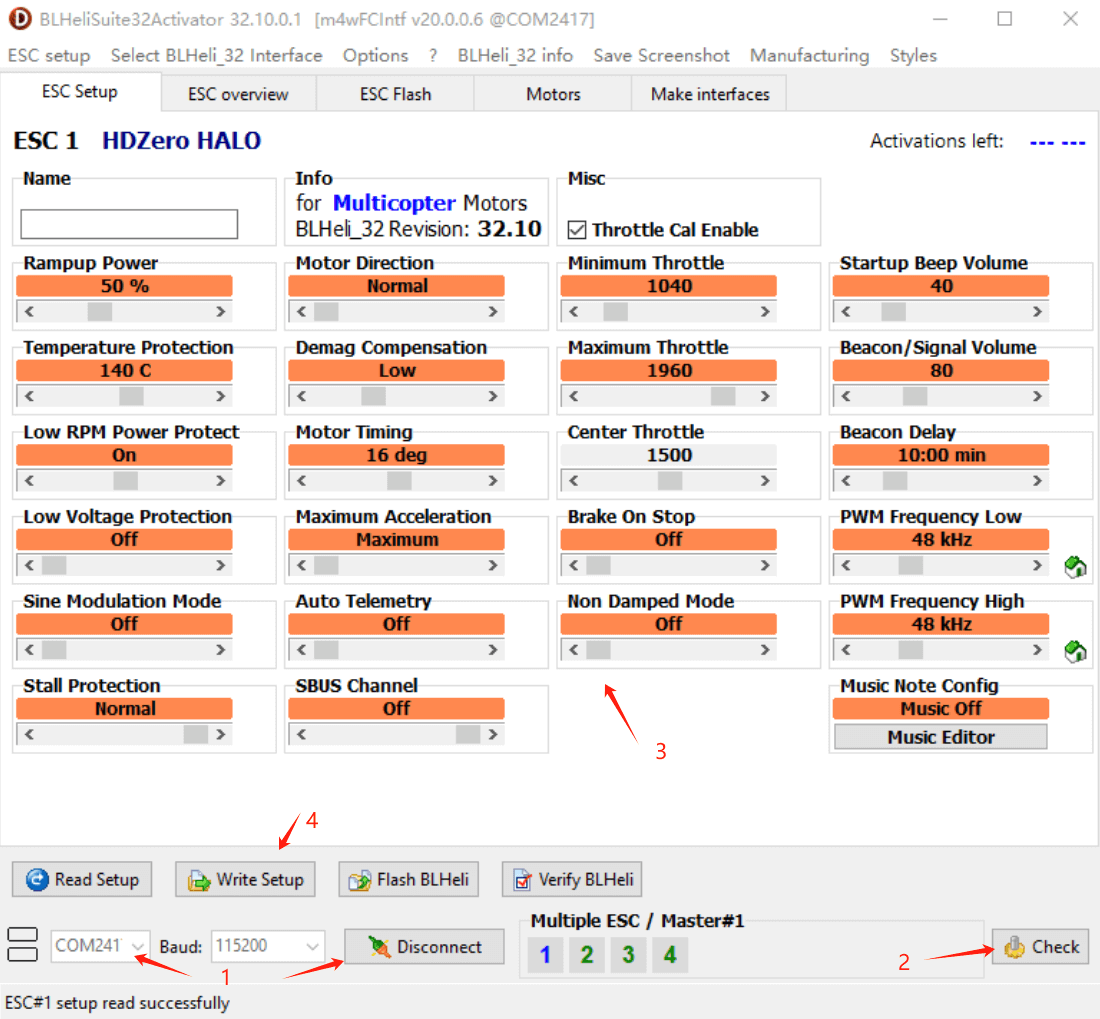
Task: Open the Select BLHeli_32 Interface menu
Action: (216, 56)
